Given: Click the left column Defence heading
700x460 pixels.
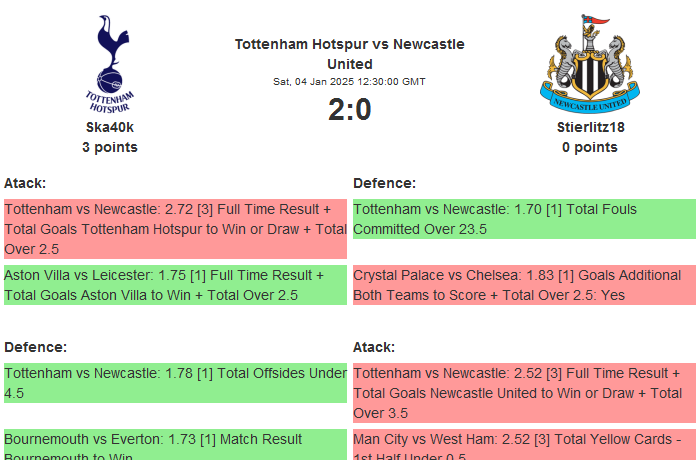Looking at the screenshot, I should point(36,347).
